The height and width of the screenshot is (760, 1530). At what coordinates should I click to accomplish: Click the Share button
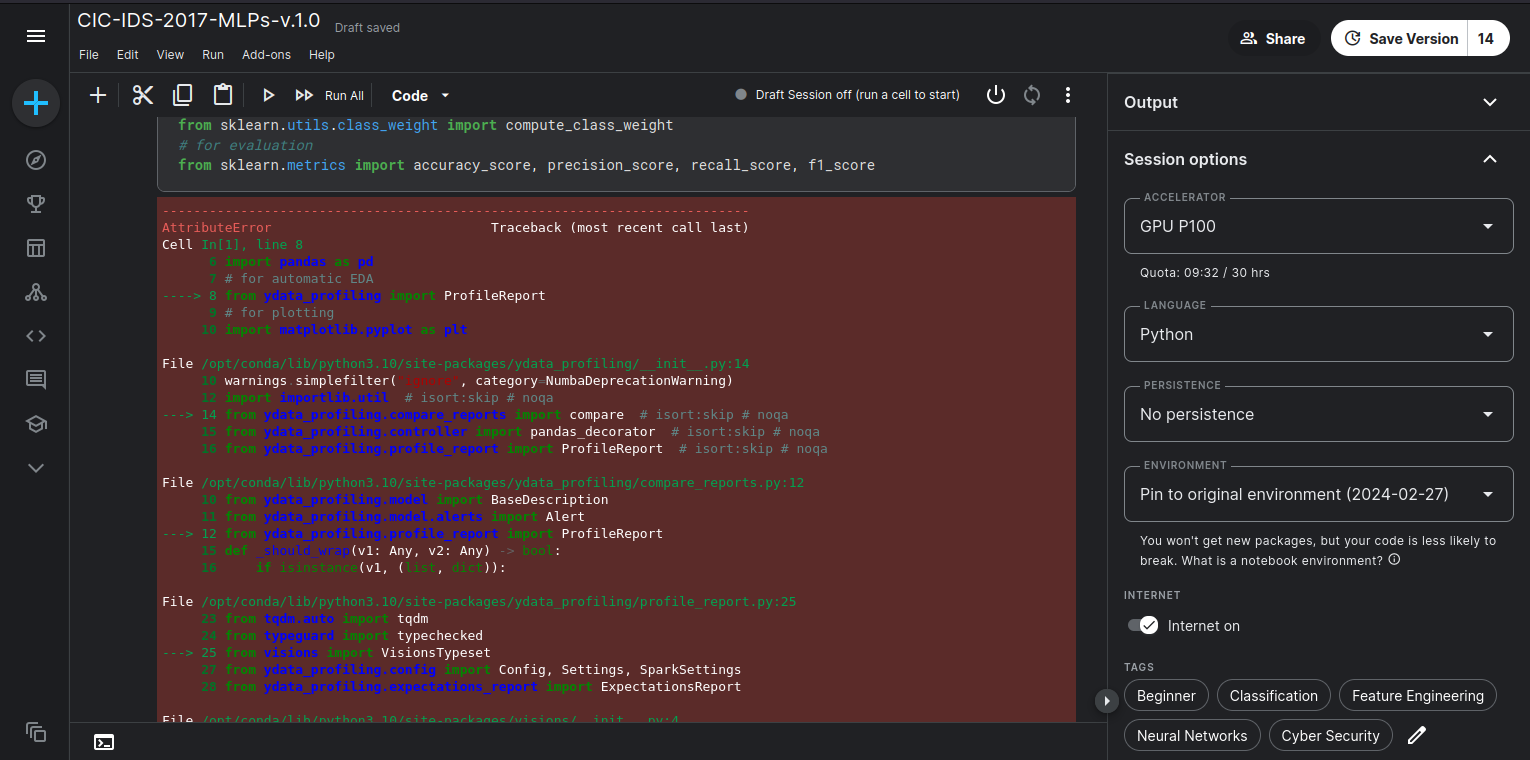click(1273, 38)
